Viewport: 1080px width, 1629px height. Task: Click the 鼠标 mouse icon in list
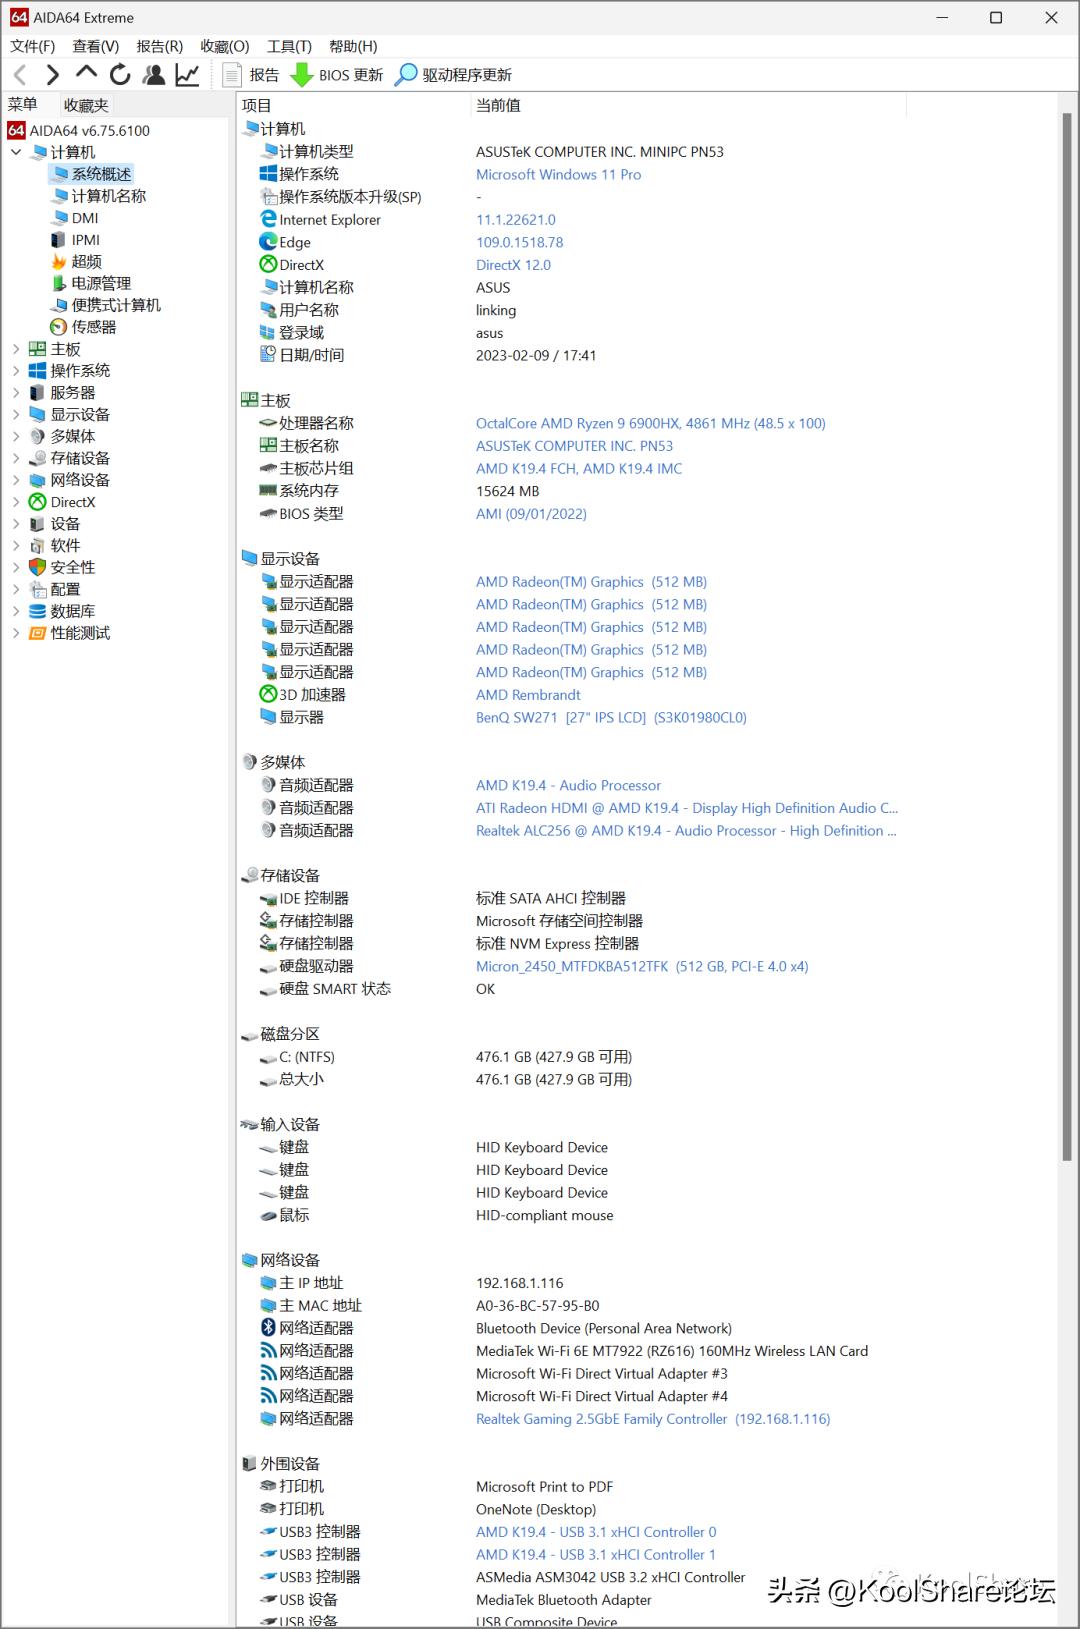[268, 1215]
